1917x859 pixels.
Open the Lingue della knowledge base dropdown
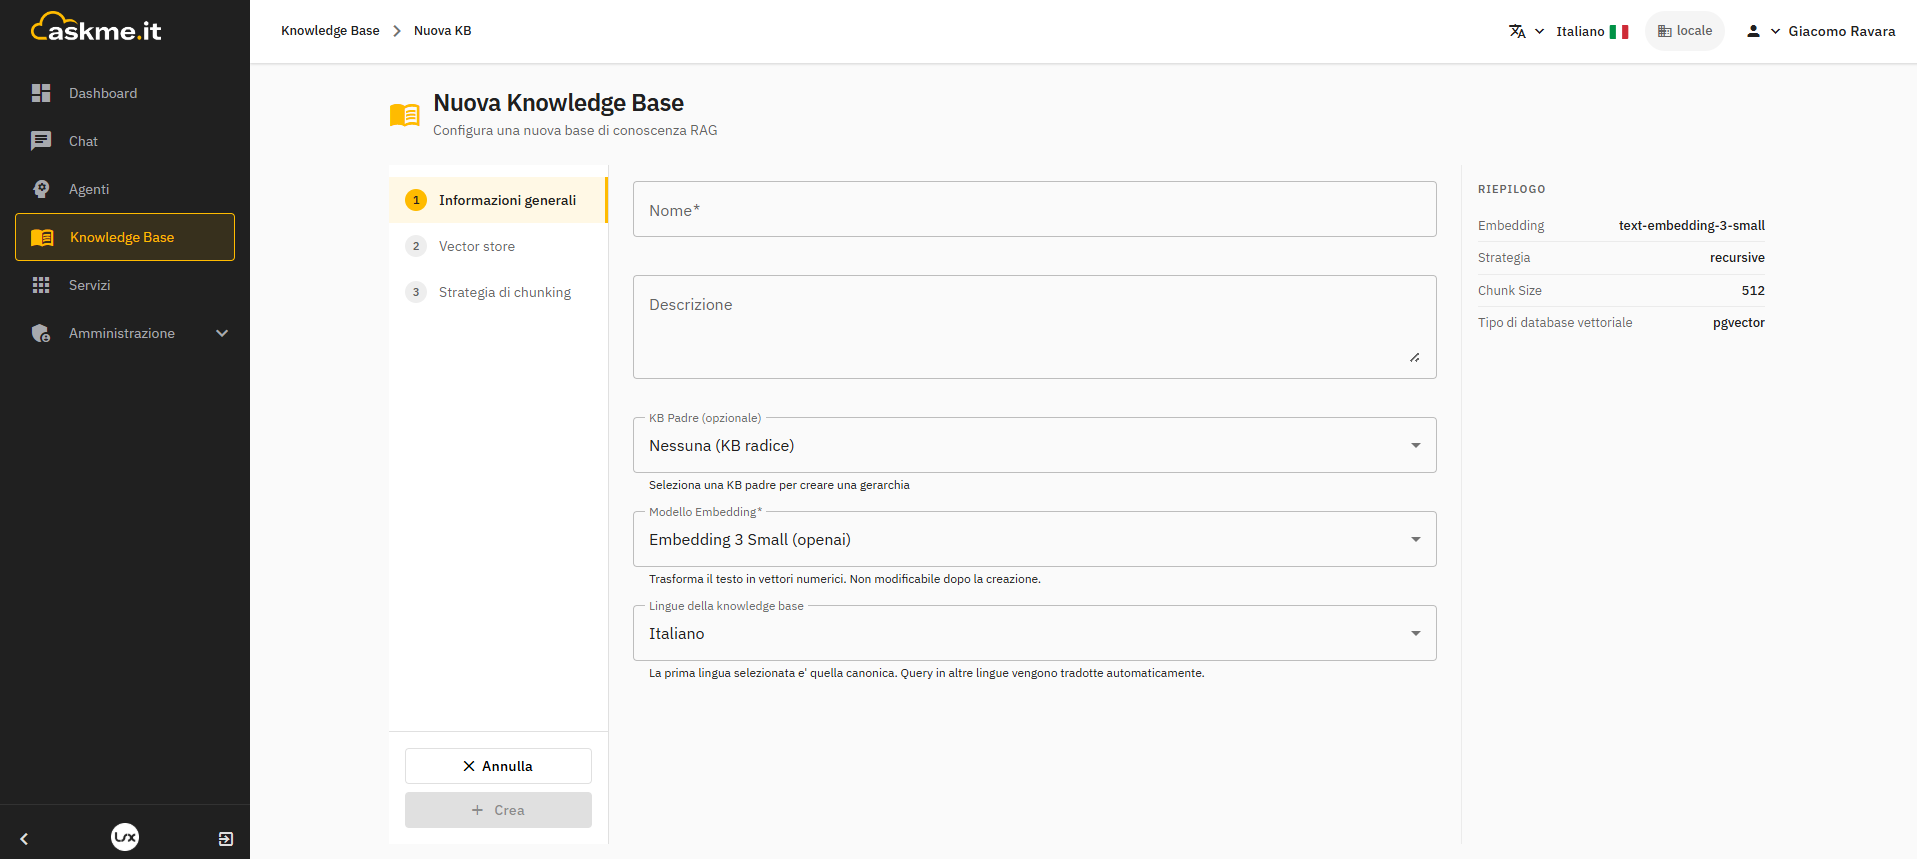(x=1035, y=633)
